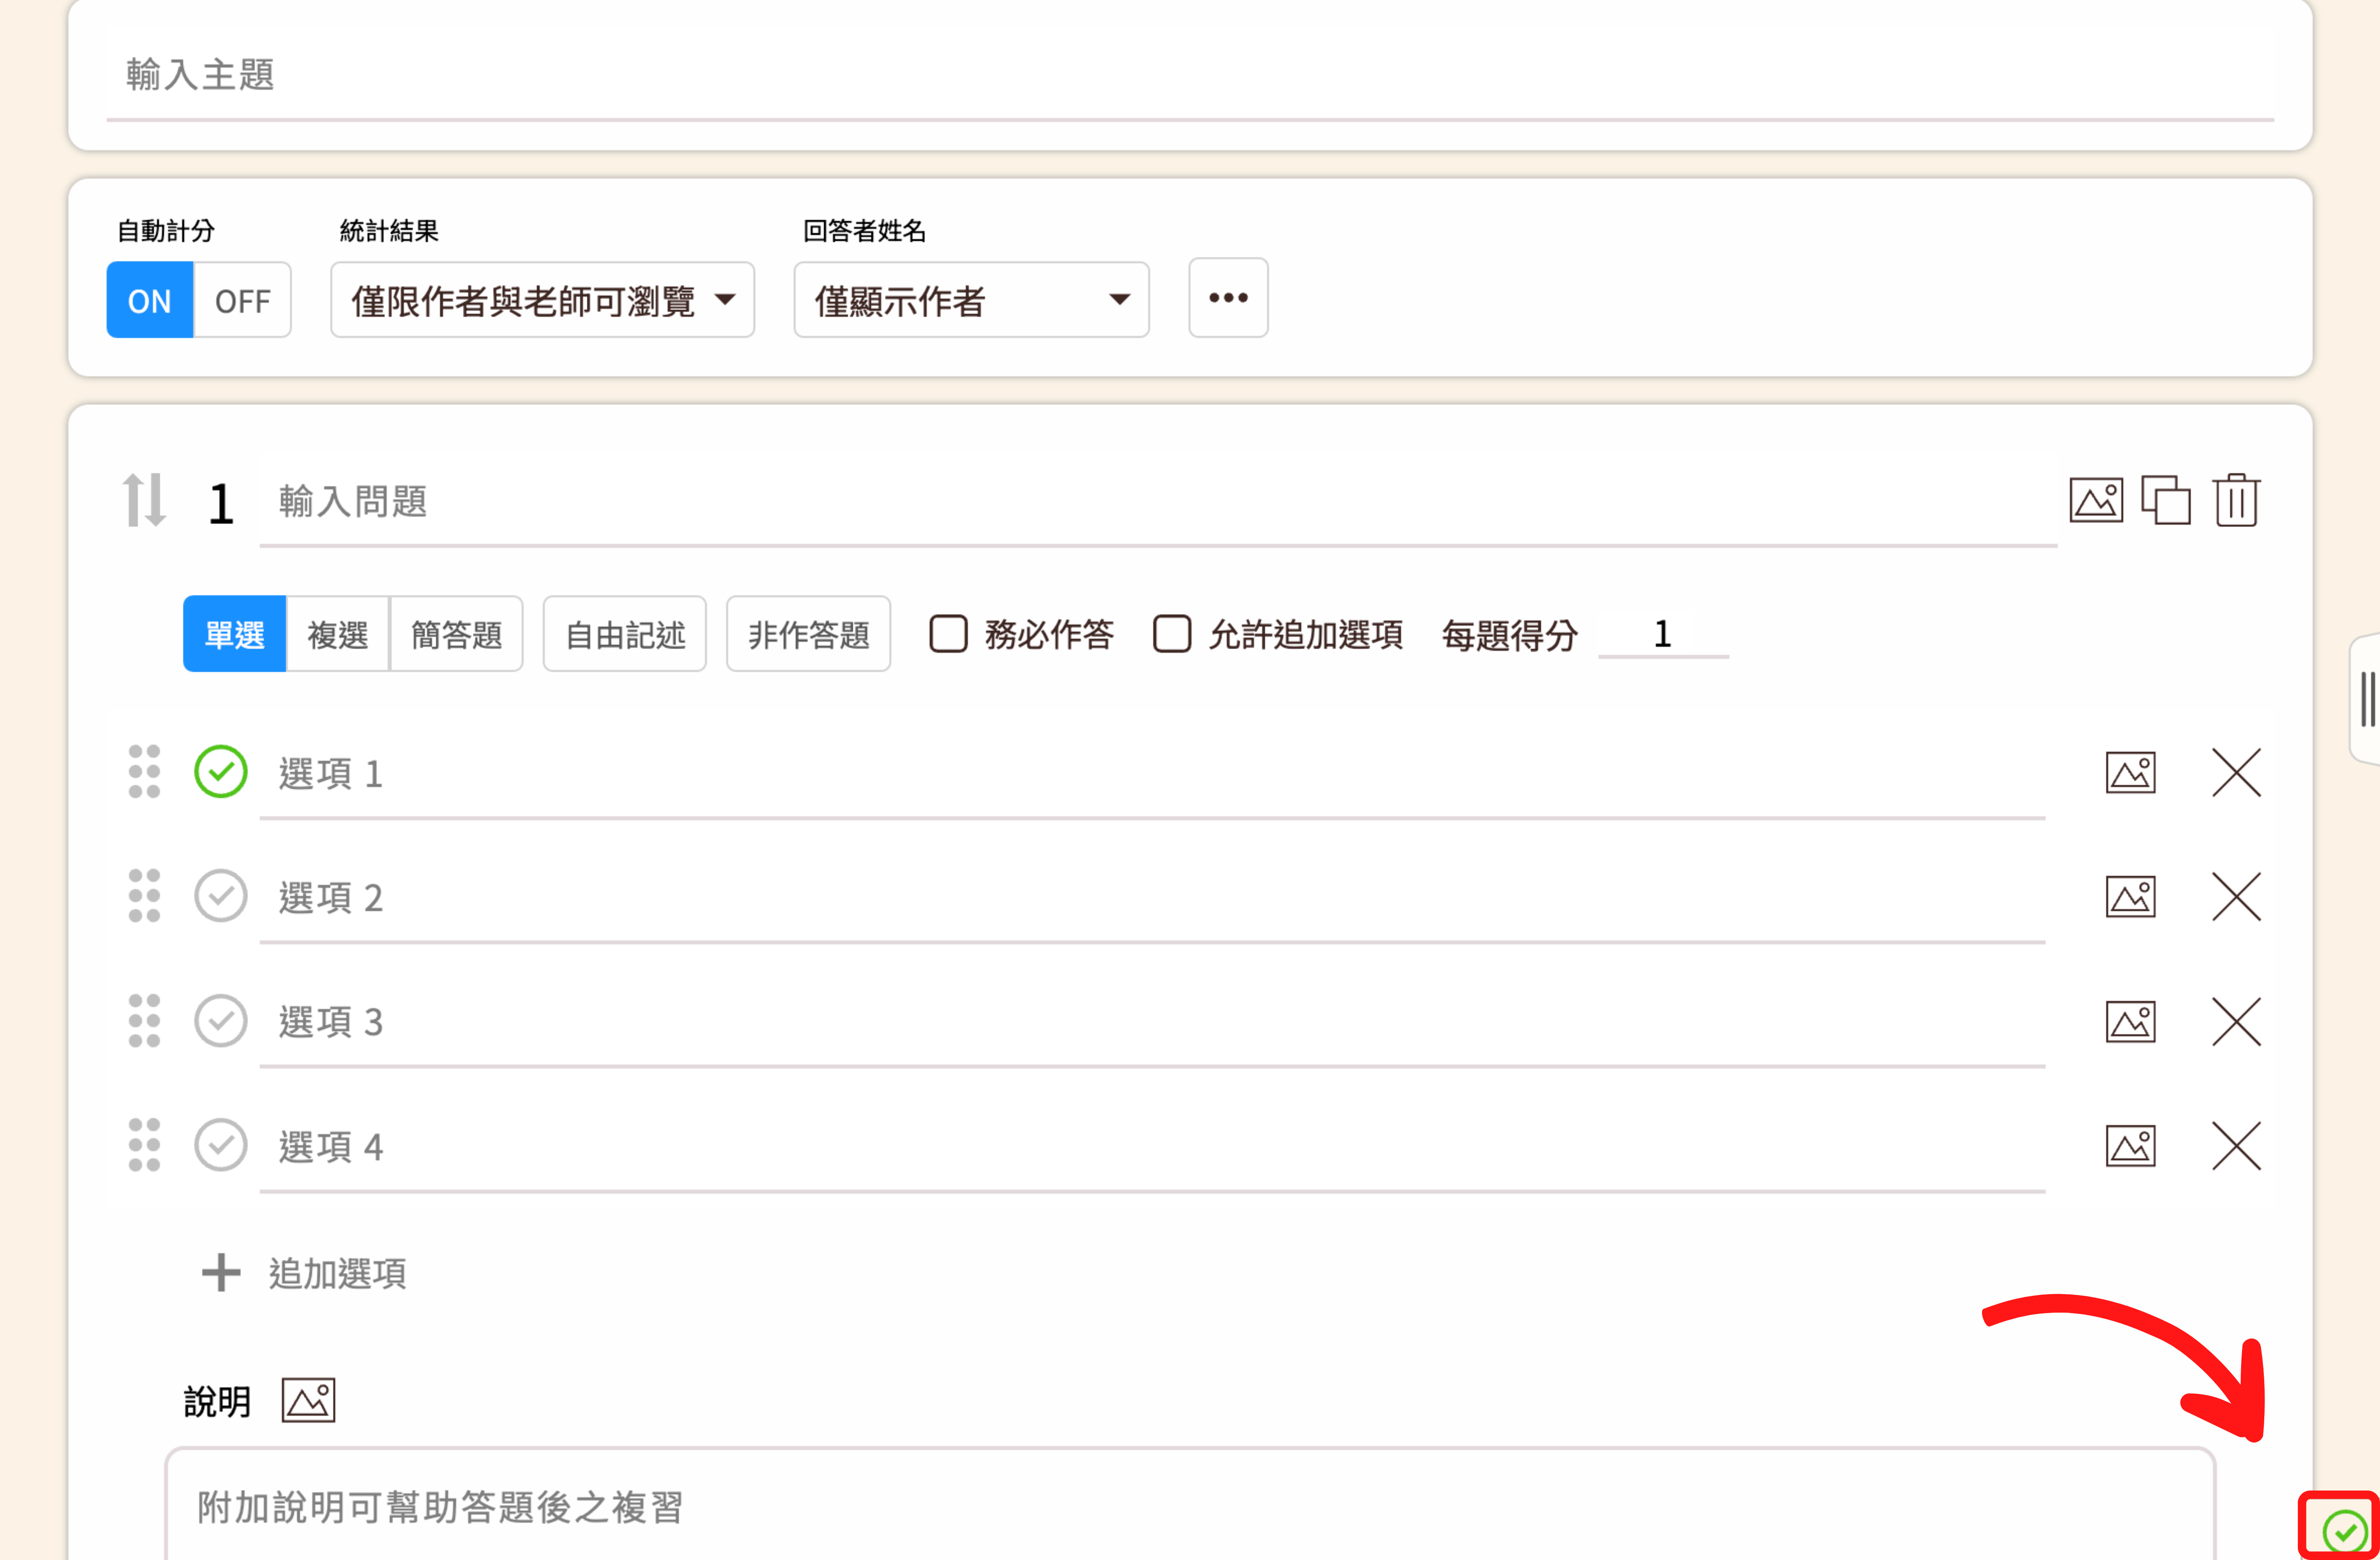Open the 統計結果 visibility dropdown
2380x1560 pixels.
542,300
